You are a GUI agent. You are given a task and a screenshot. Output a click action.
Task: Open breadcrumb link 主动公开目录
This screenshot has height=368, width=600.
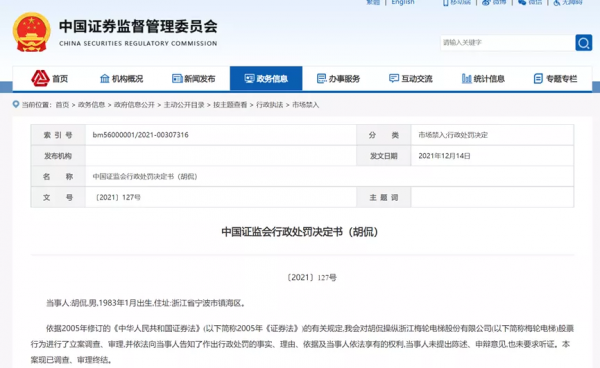(184, 105)
